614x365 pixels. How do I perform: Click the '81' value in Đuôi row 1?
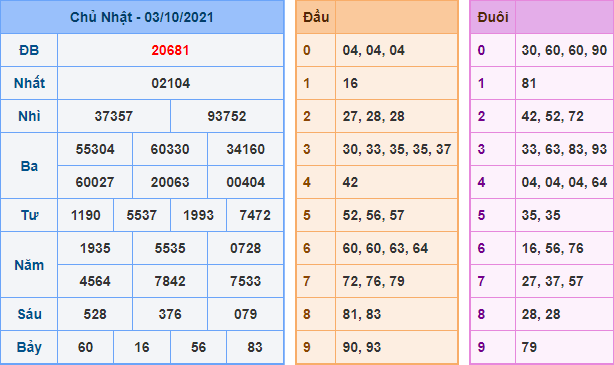point(529,83)
